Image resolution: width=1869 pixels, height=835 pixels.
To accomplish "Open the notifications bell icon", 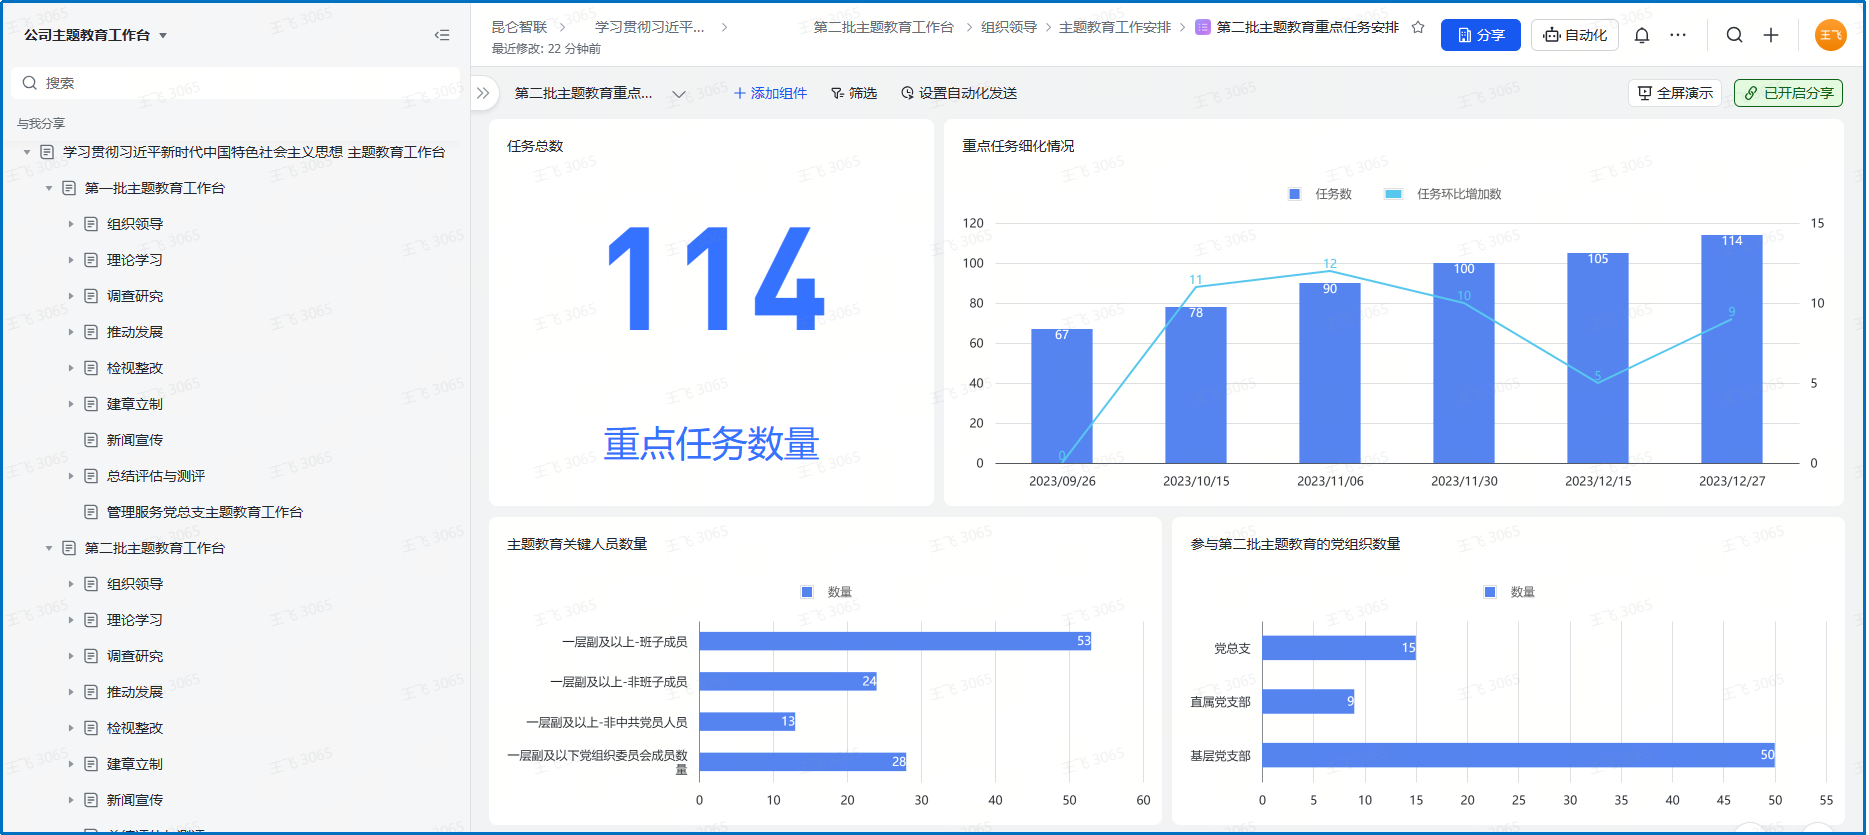I will click(1642, 35).
